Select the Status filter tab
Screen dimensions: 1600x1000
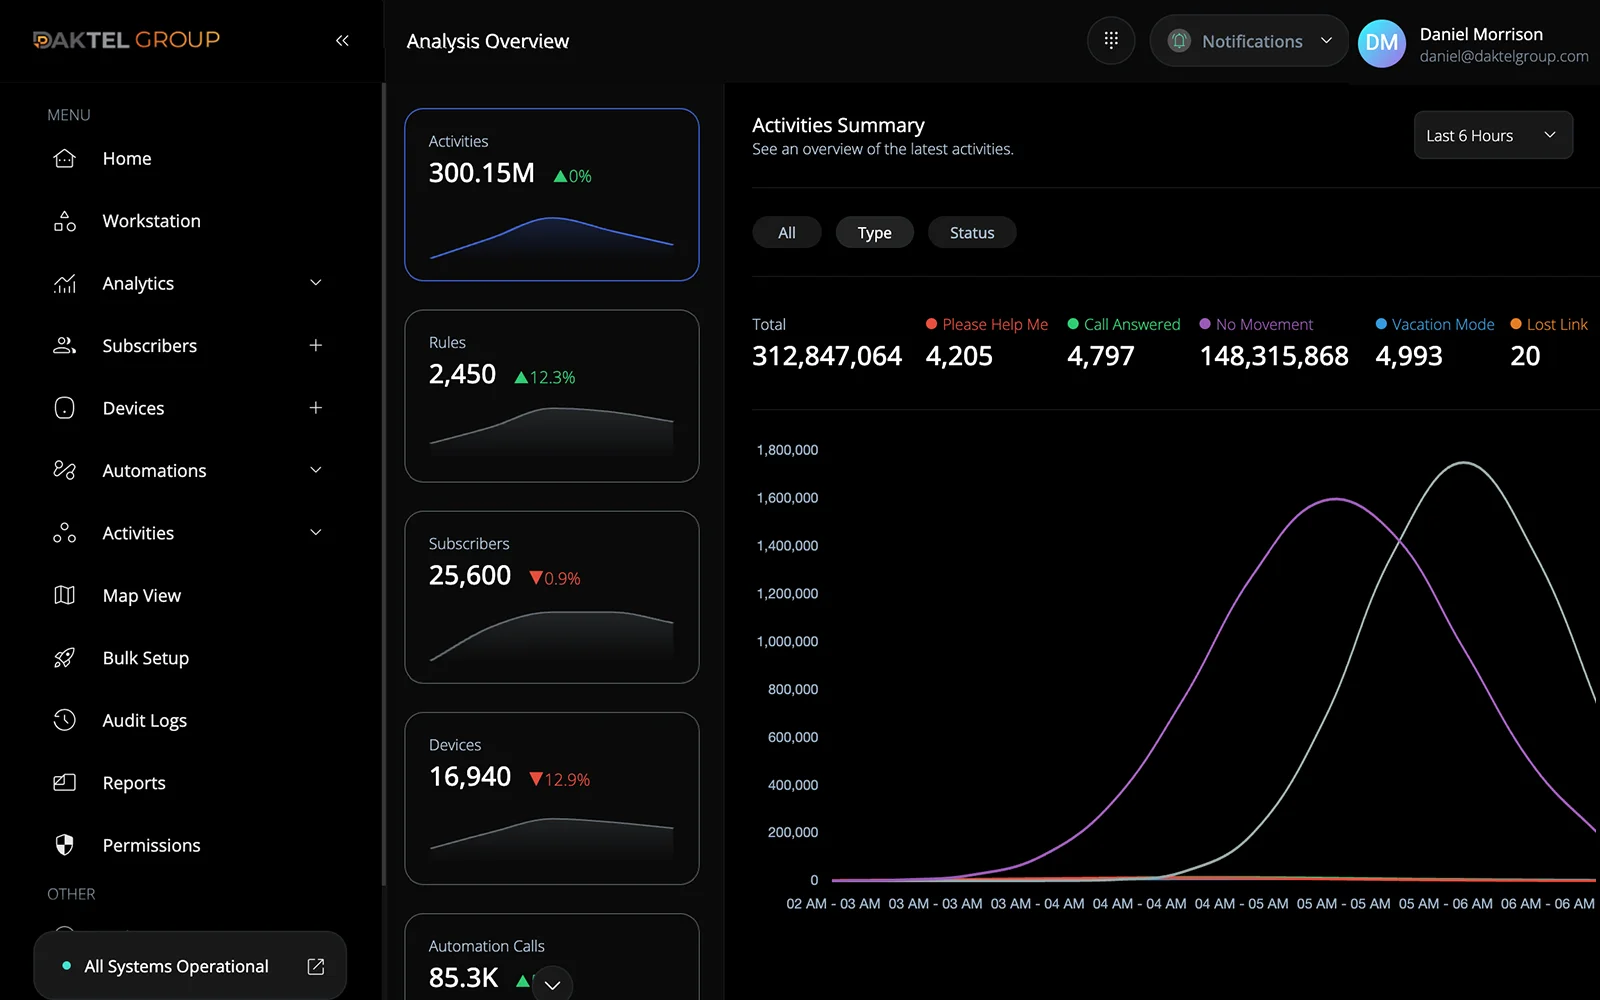coord(972,232)
